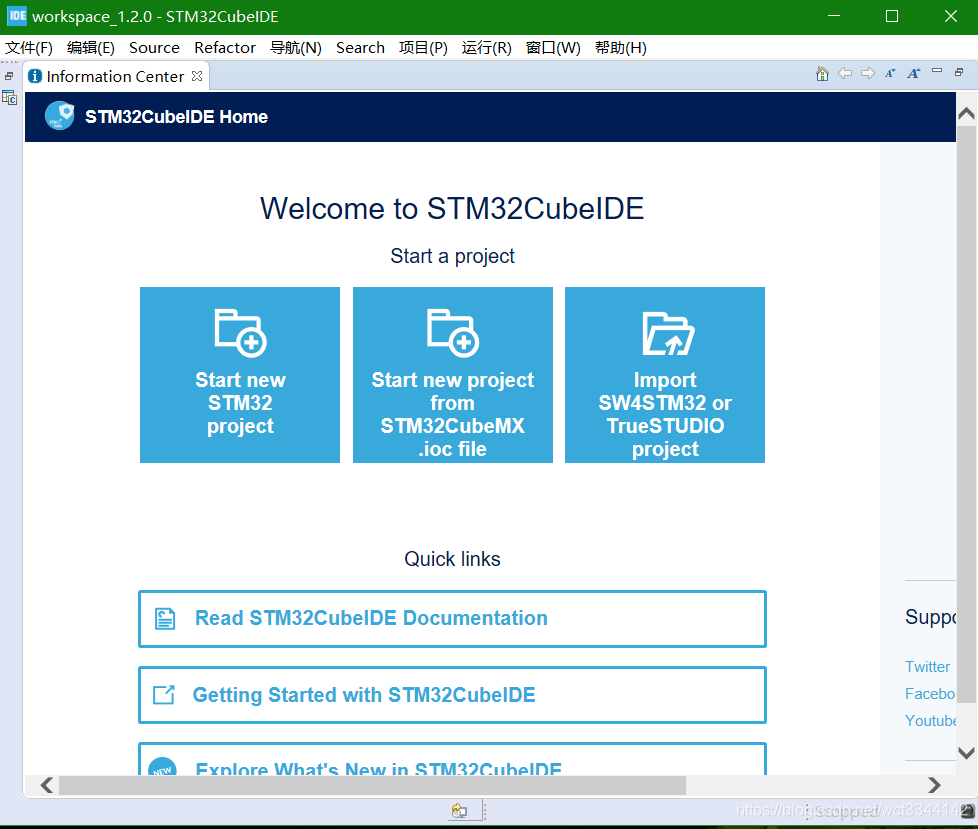Open the 导航(N) menu

coord(296,48)
